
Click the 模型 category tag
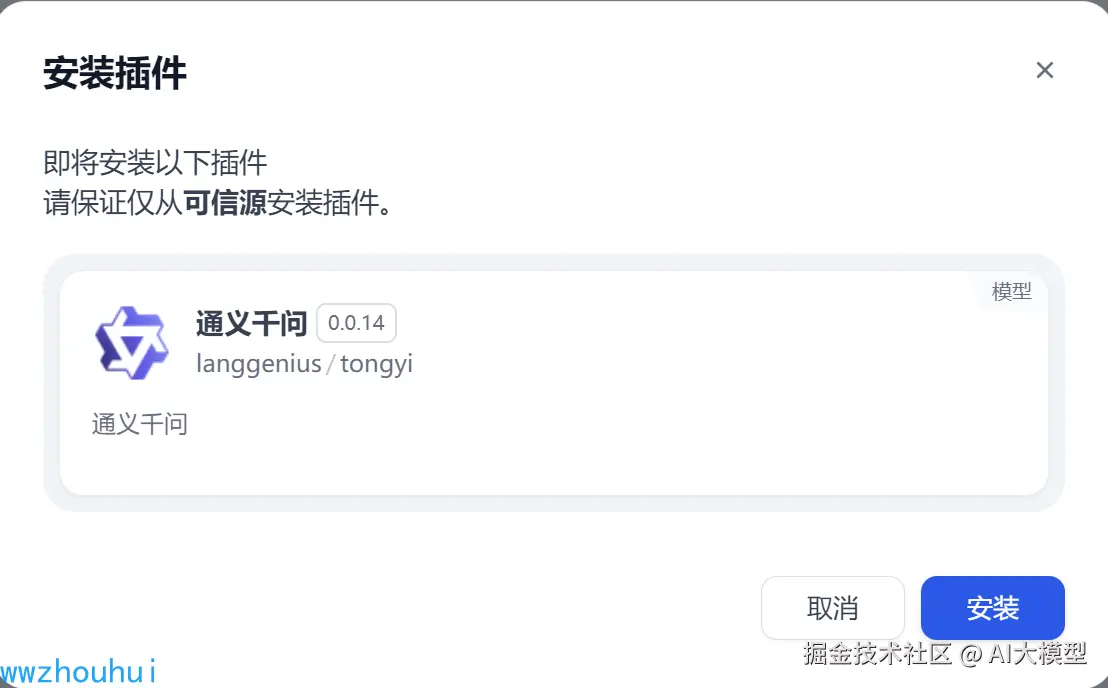[1011, 292]
